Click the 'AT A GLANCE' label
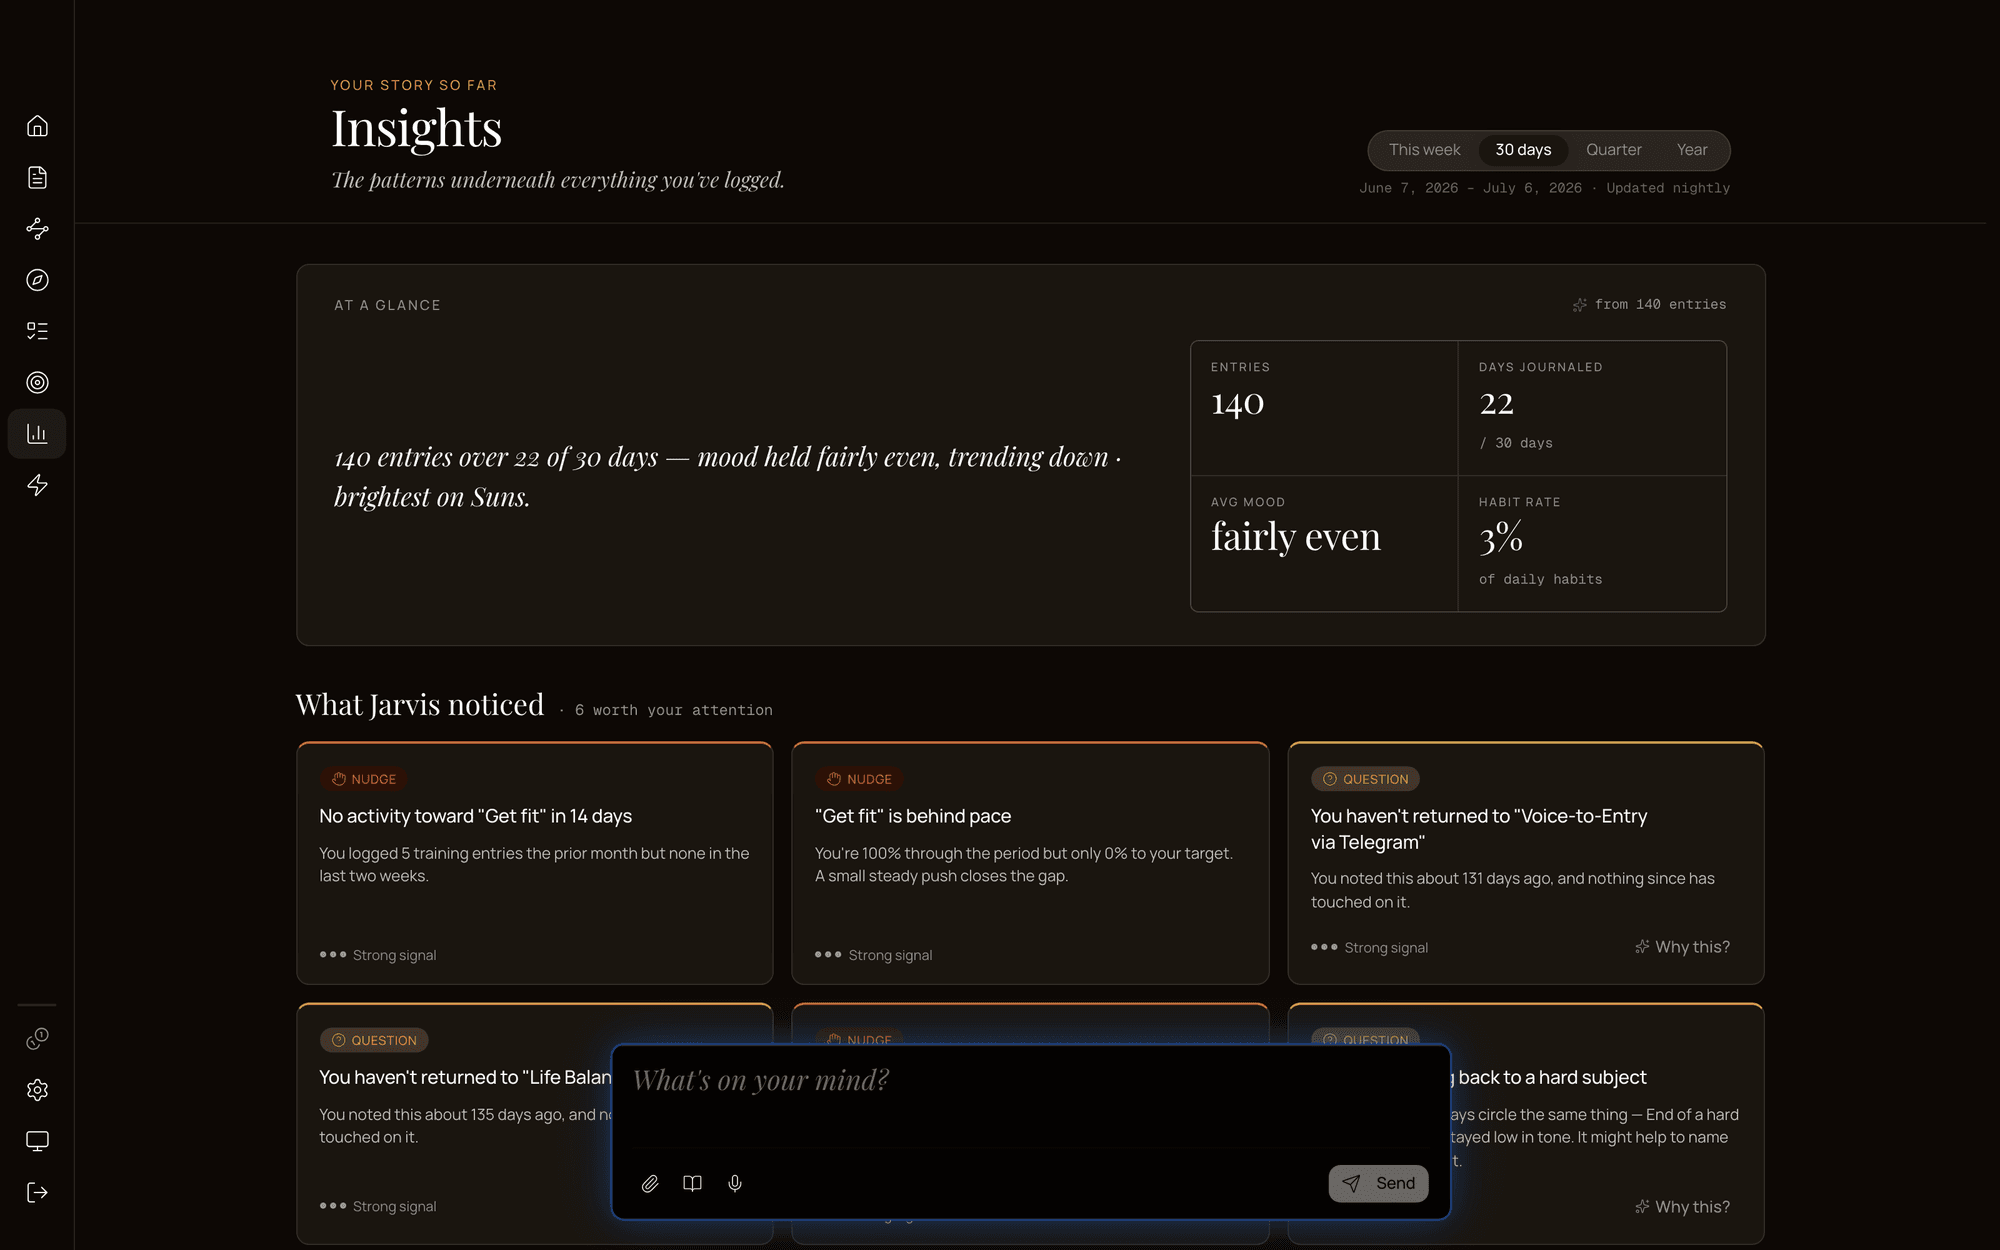The image size is (2000, 1250). [387, 305]
